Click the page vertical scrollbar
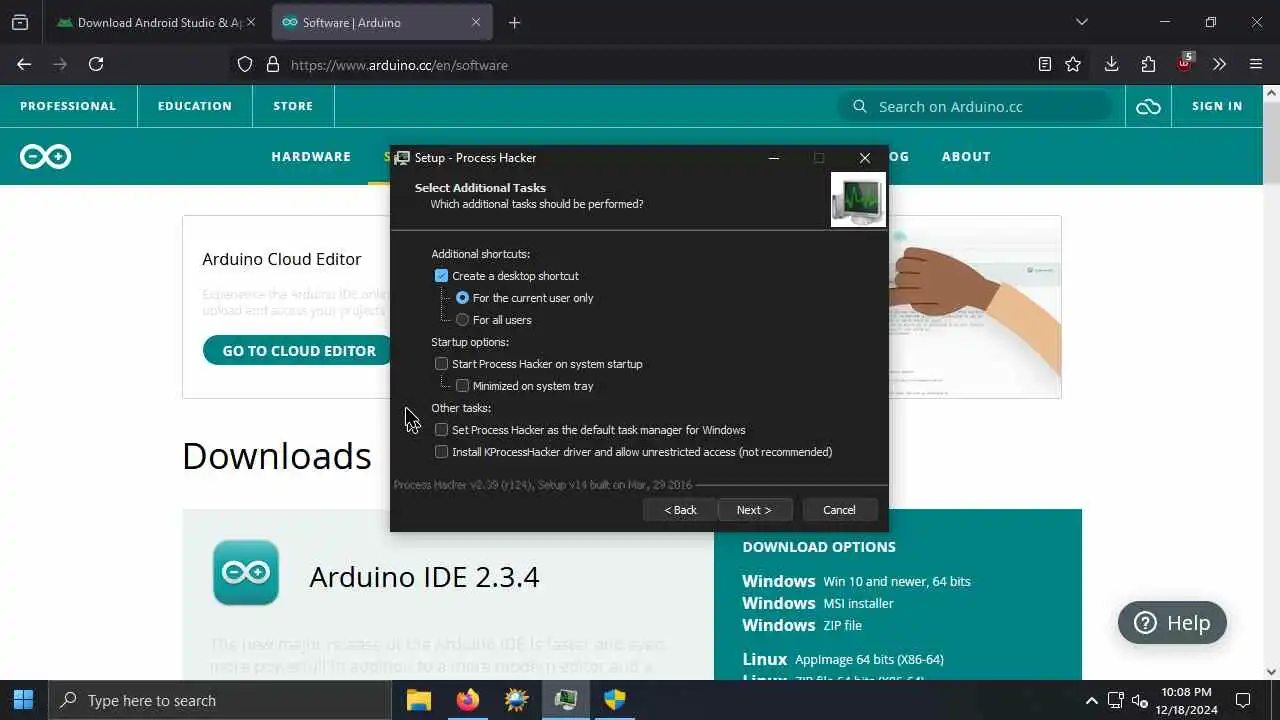The height and width of the screenshot is (720, 1280). click(x=1271, y=380)
